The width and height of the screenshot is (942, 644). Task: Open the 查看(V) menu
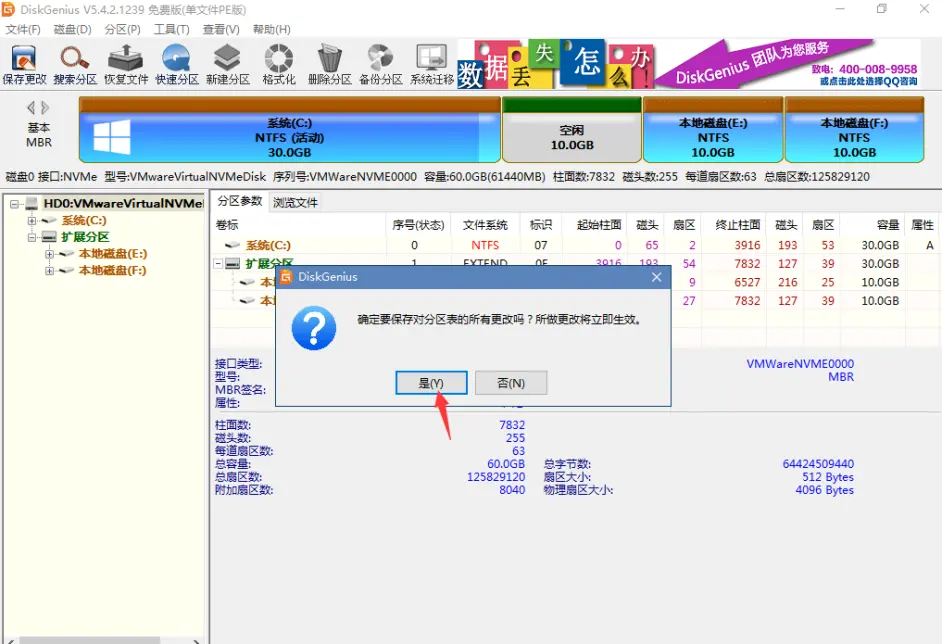(x=220, y=29)
